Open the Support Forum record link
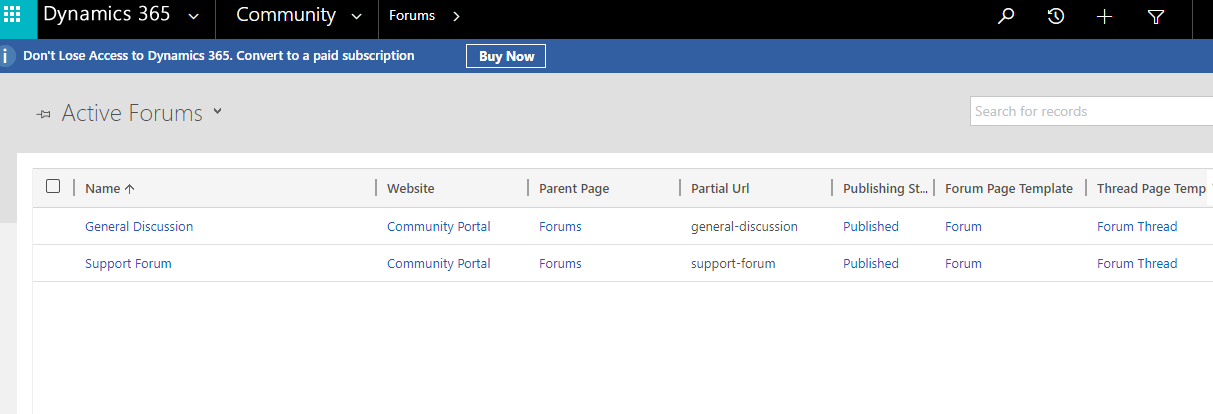The height and width of the screenshot is (414, 1213). (x=128, y=263)
